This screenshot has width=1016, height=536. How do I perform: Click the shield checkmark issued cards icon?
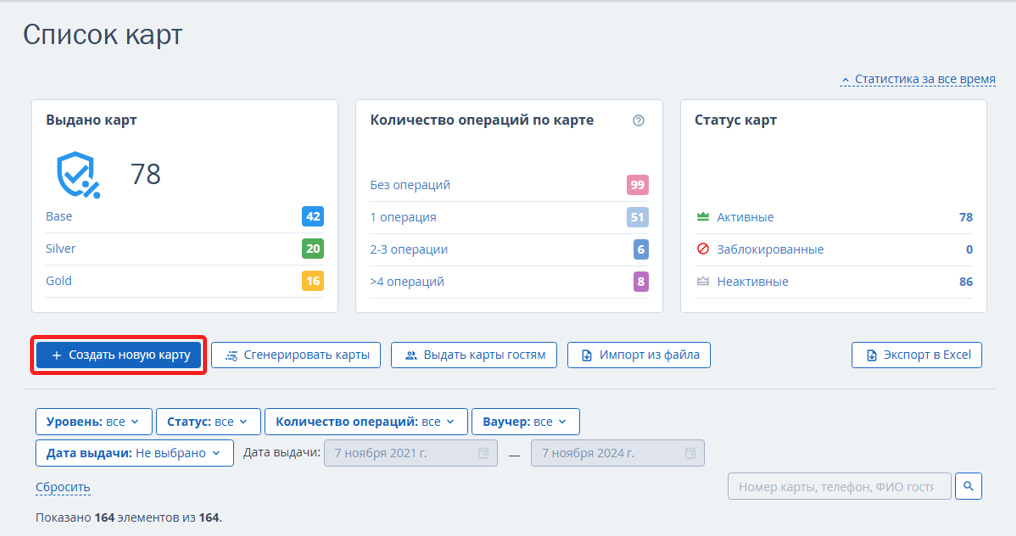78,174
